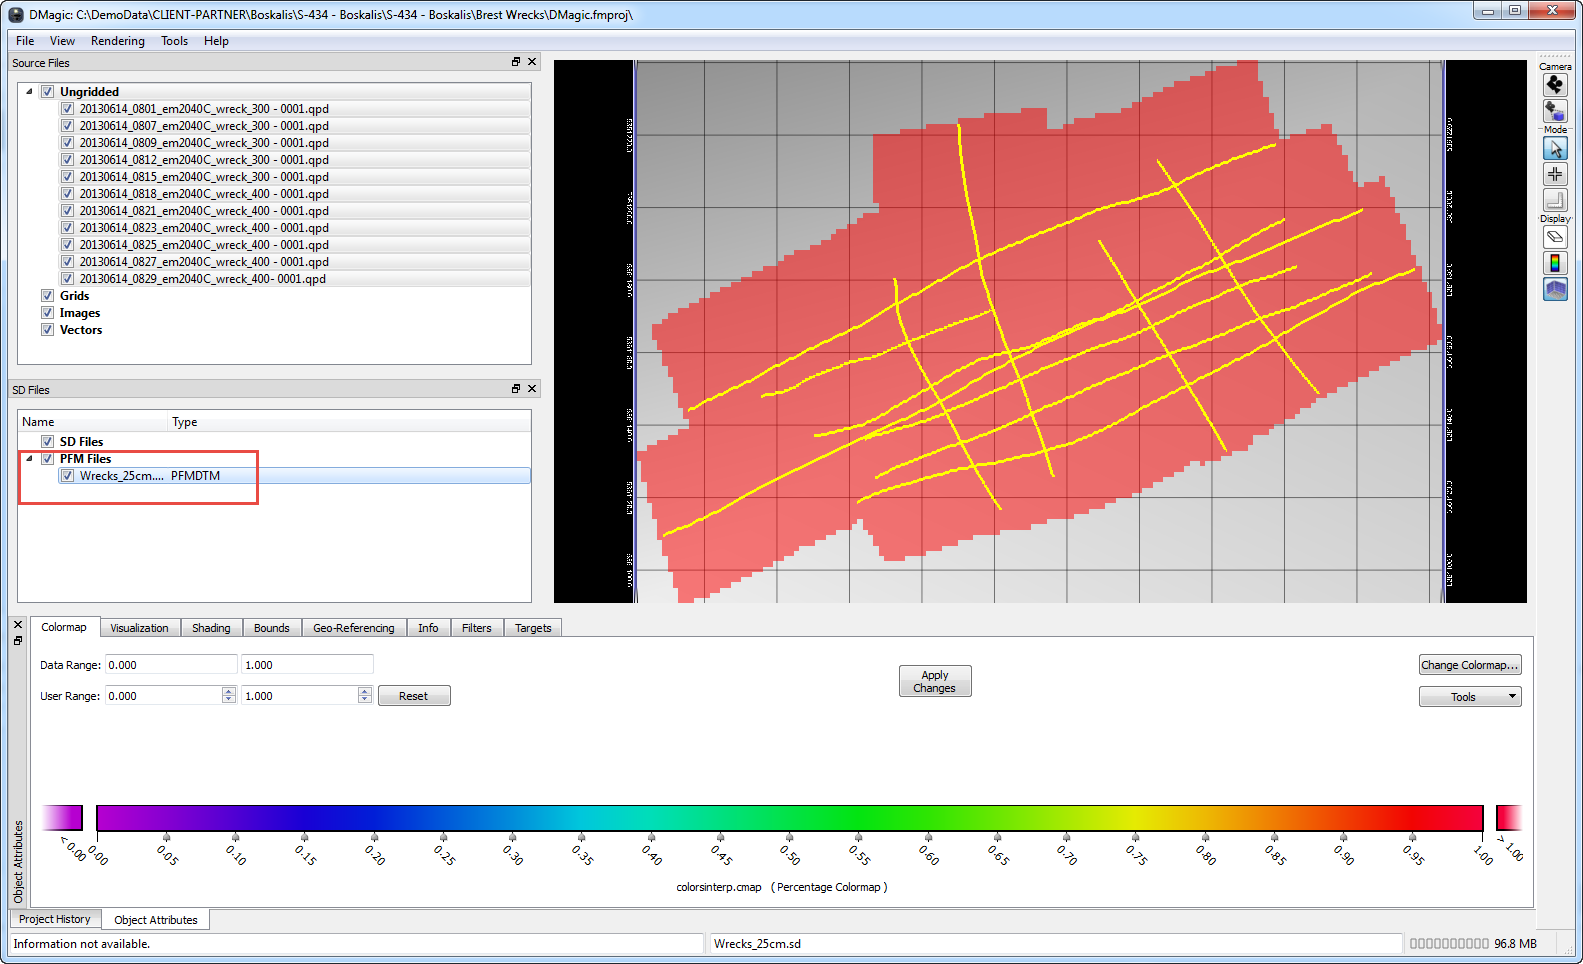Image resolution: width=1583 pixels, height=964 pixels.
Task: Click the camera view icon in Camera toolbar
Action: (x=1555, y=85)
